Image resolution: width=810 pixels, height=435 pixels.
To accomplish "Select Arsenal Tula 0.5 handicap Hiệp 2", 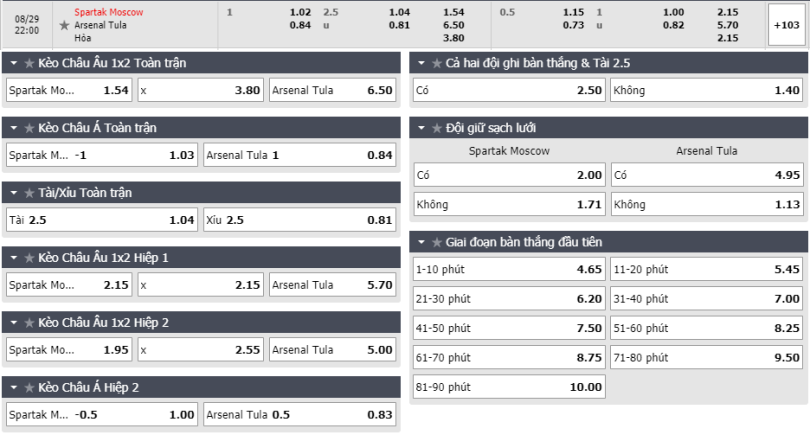I will [x=300, y=414].
